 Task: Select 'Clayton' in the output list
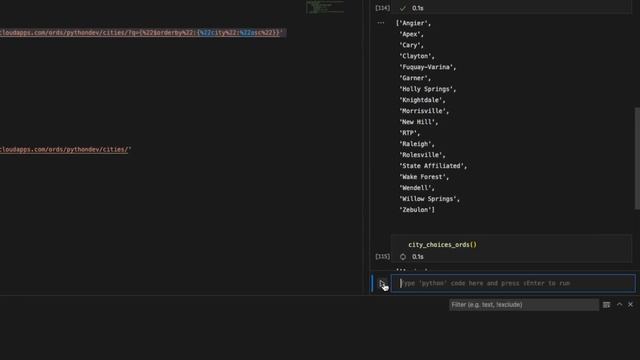click(415, 56)
